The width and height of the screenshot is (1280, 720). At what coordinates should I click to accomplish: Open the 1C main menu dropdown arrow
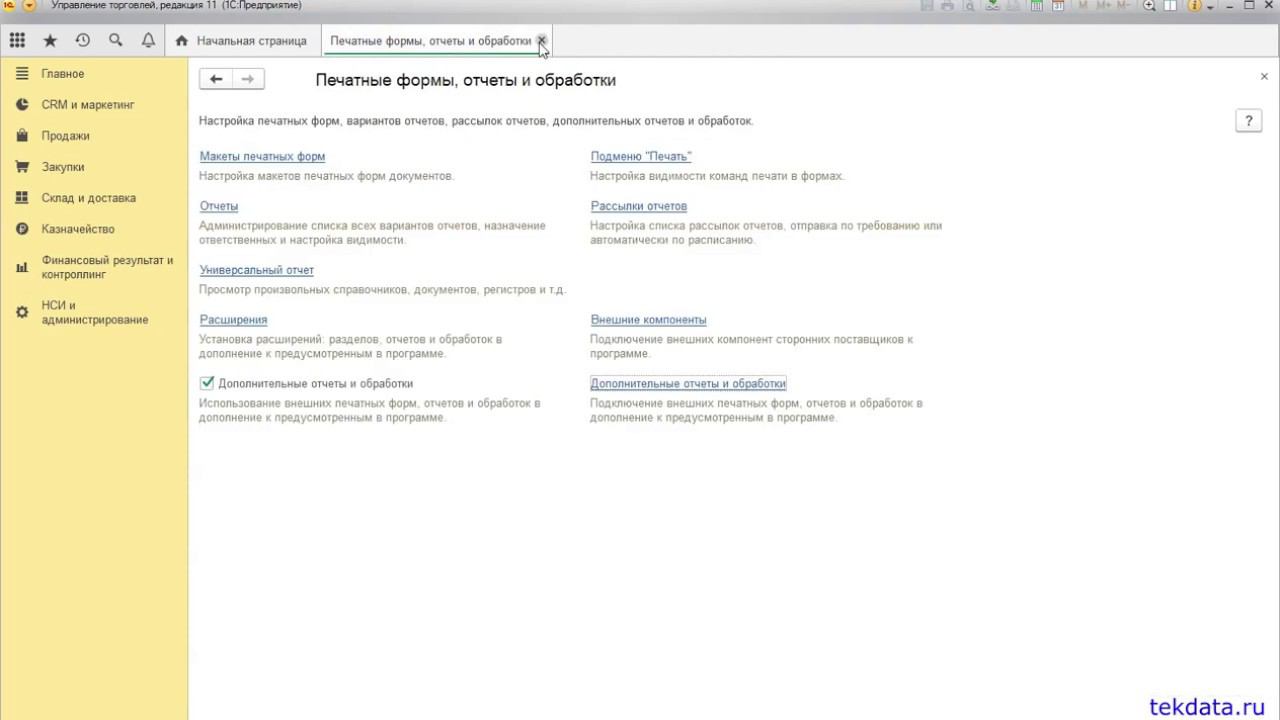tap(28, 6)
